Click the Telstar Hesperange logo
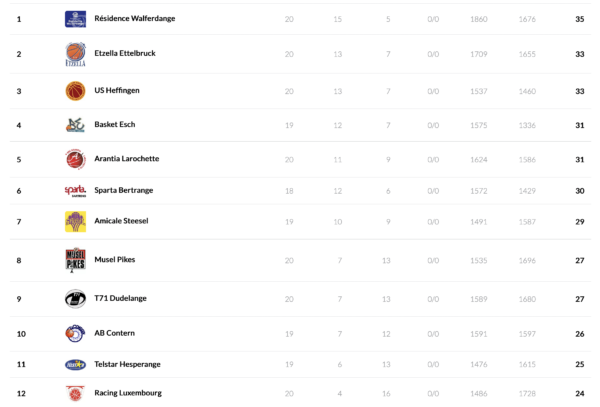Screen dimensions: 600x407 pos(75,365)
